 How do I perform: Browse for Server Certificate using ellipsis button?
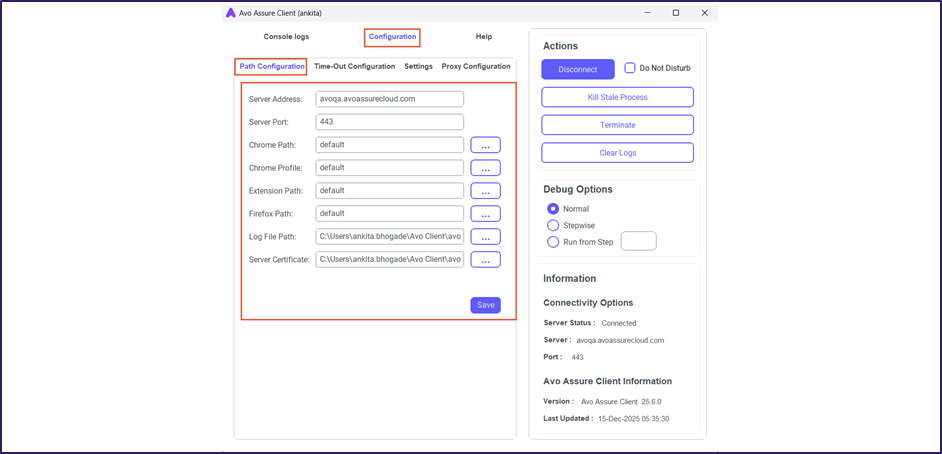point(485,260)
